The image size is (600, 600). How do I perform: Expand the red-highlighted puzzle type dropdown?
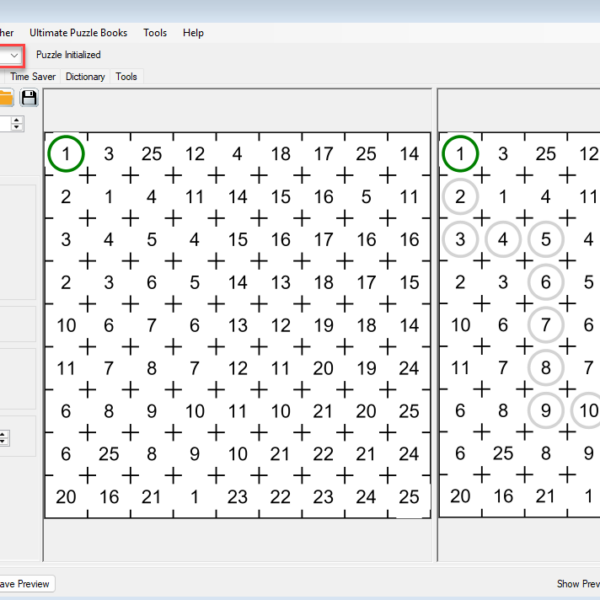point(14,54)
